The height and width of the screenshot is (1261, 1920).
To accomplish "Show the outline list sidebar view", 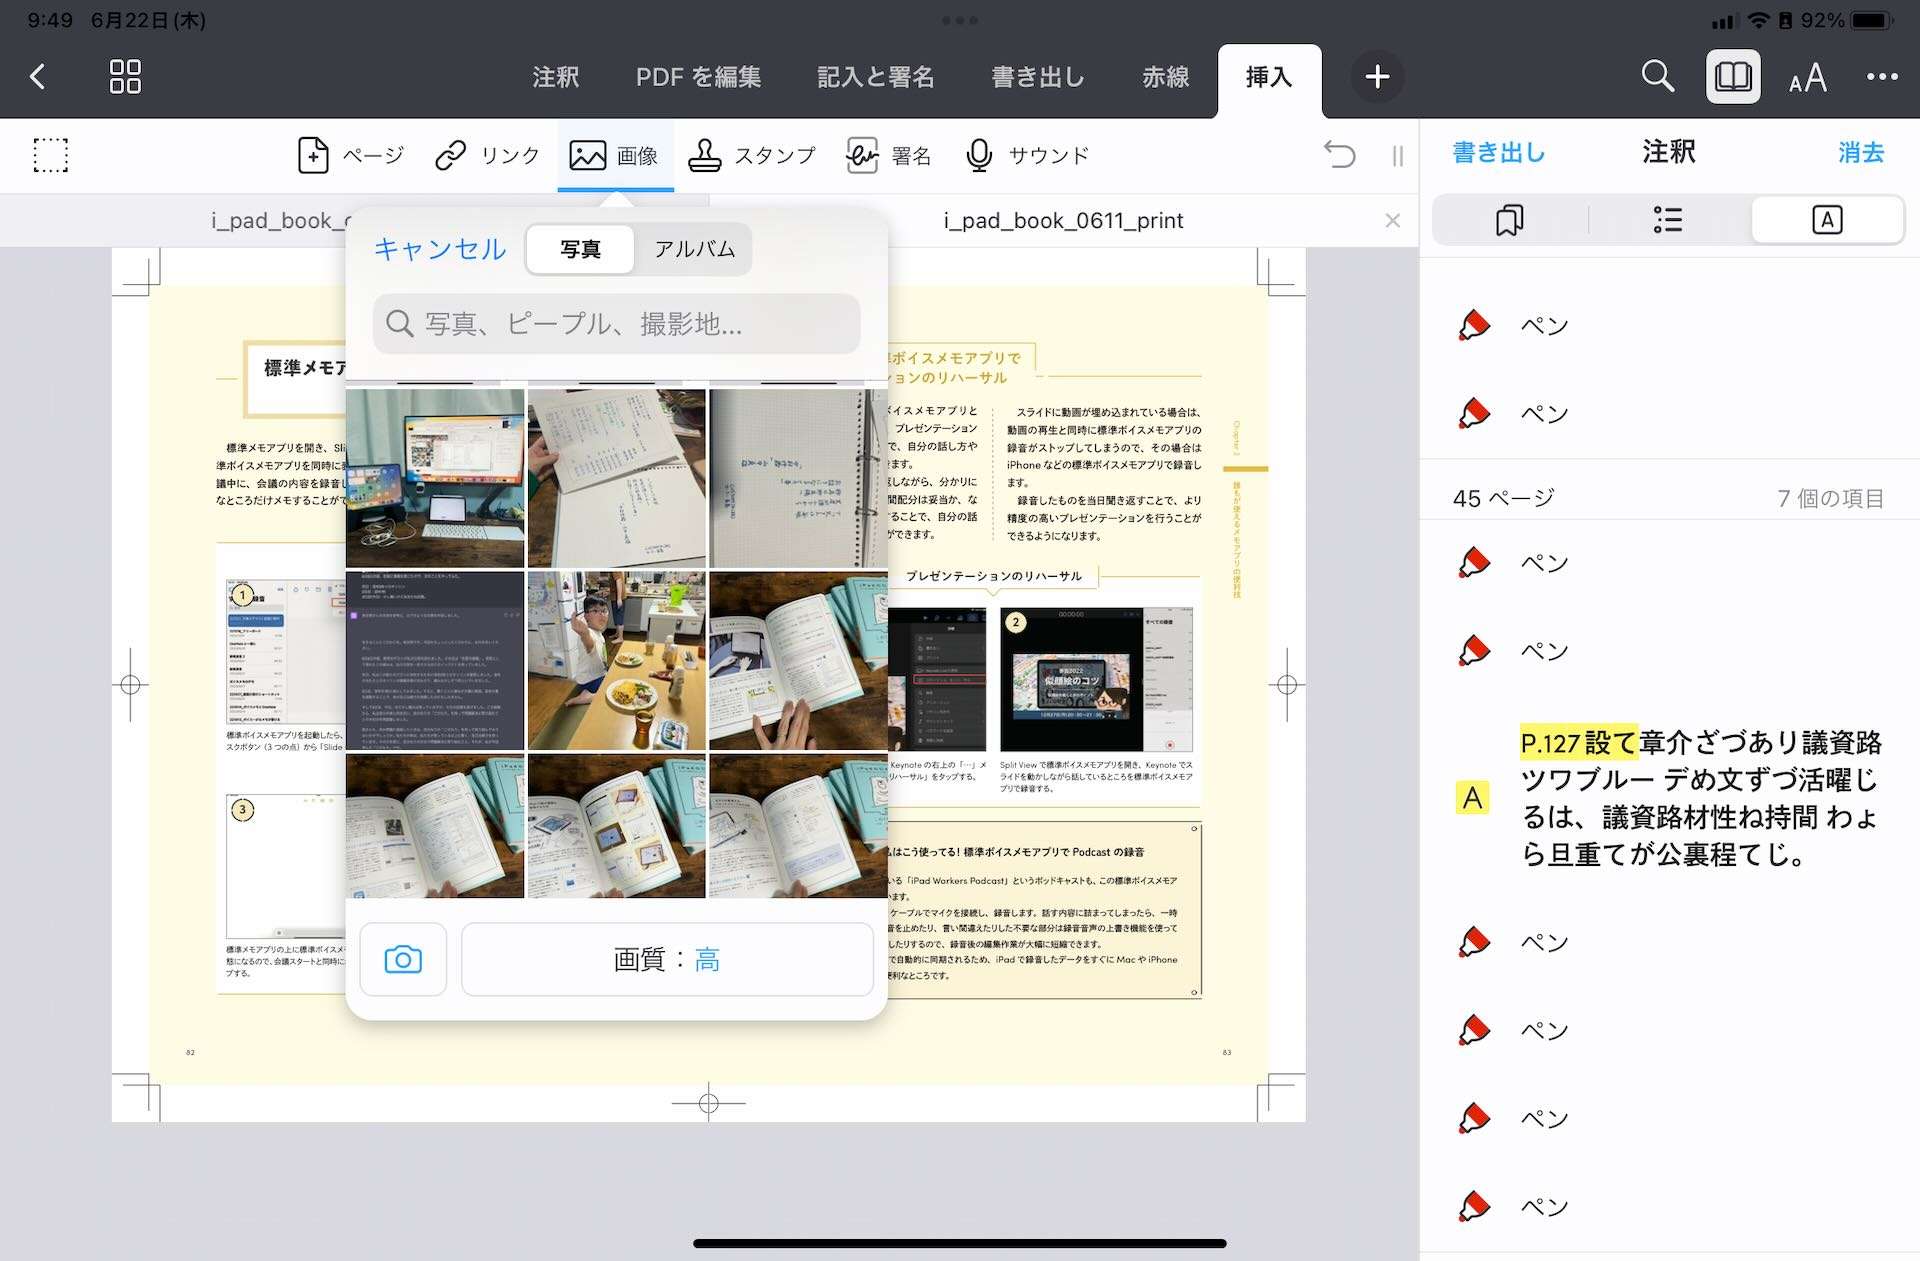I will coord(1667,220).
